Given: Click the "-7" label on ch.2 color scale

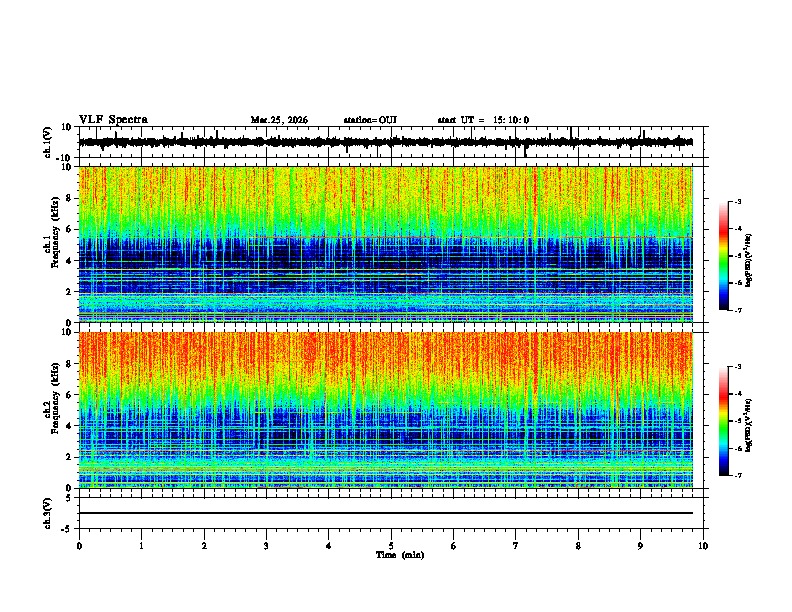Looking at the screenshot, I should (737, 476).
